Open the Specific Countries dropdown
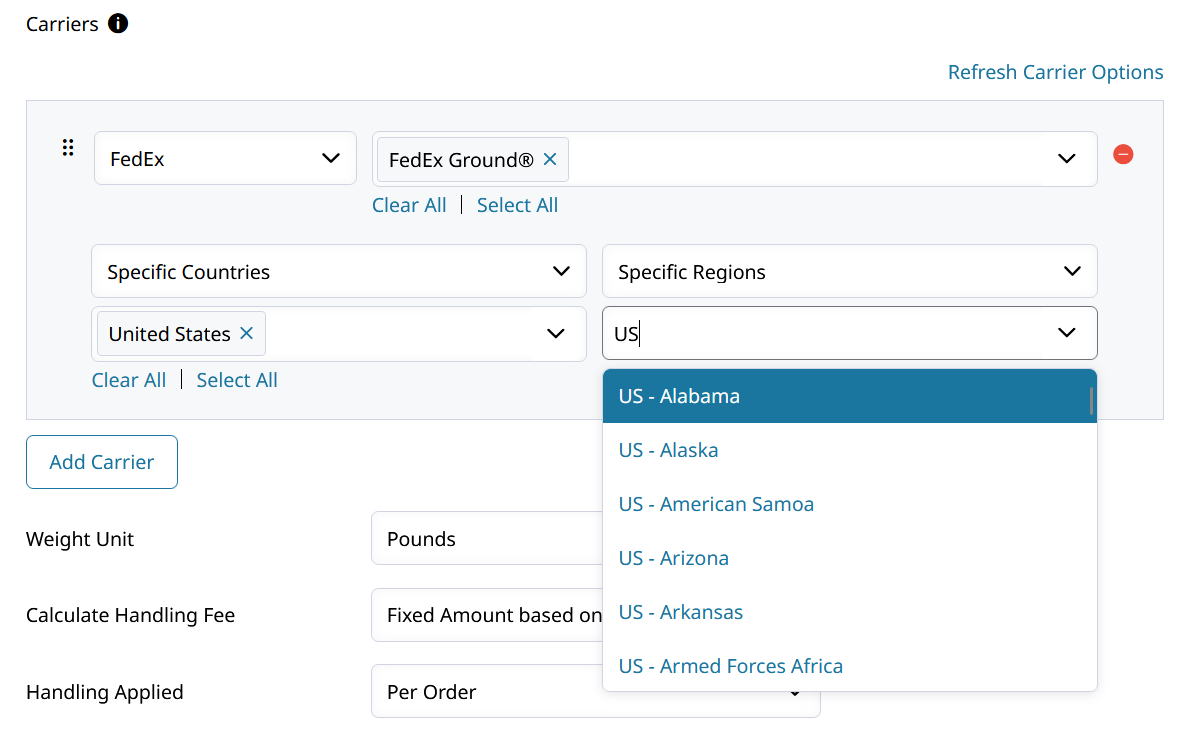The height and width of the screenshot is (735, 1185). (339, 271)
